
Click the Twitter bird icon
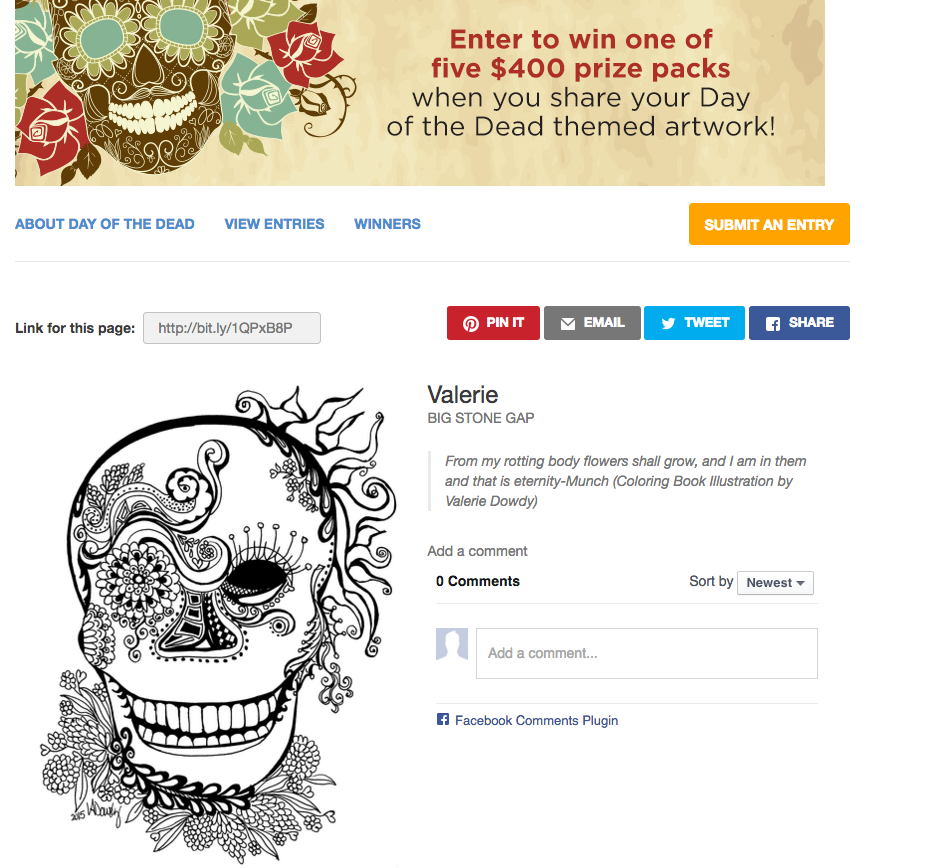tap(668, 324)
